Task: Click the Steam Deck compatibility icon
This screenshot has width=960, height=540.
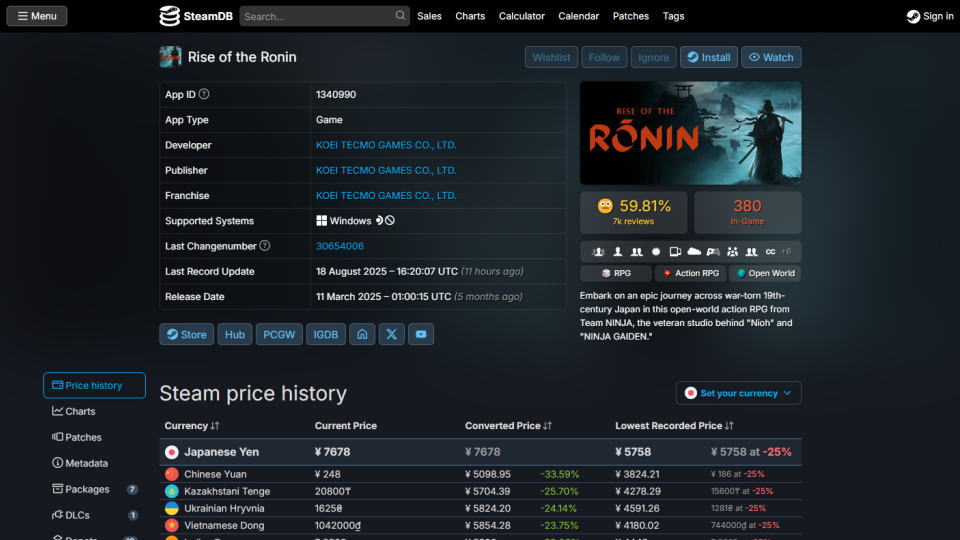Action: click(379, 220)
